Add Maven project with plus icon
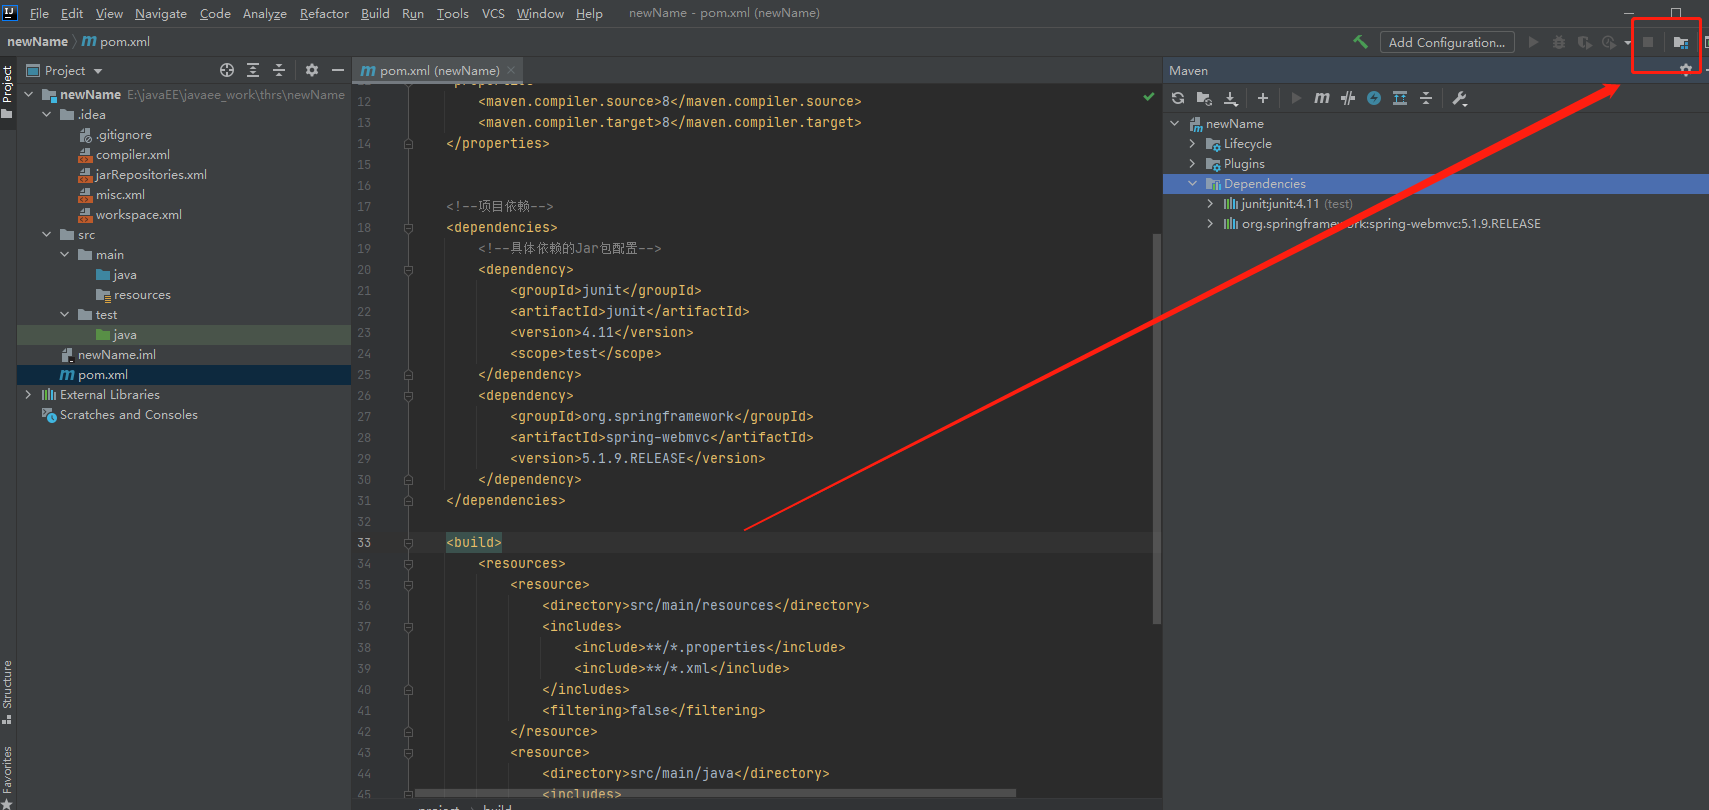The width and height of the screenshot is (1709, 810). click(x=1263, y=98)
